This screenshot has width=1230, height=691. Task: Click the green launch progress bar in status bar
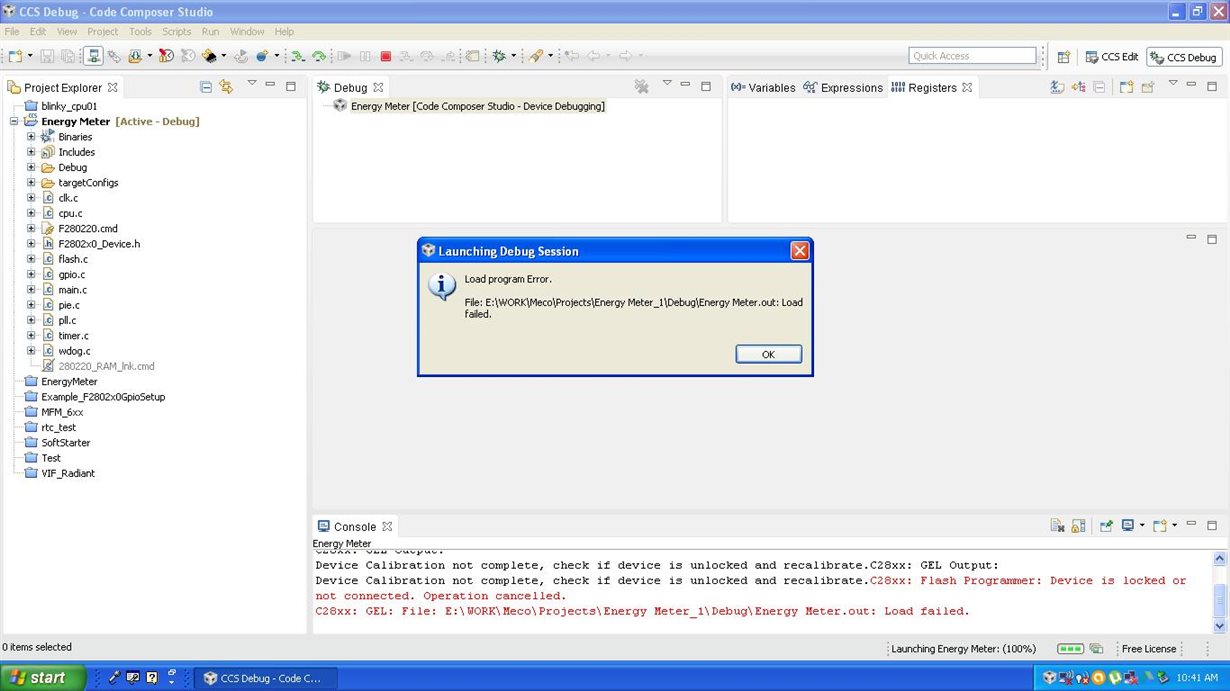pyautogui.click(x=1070, y=649)
